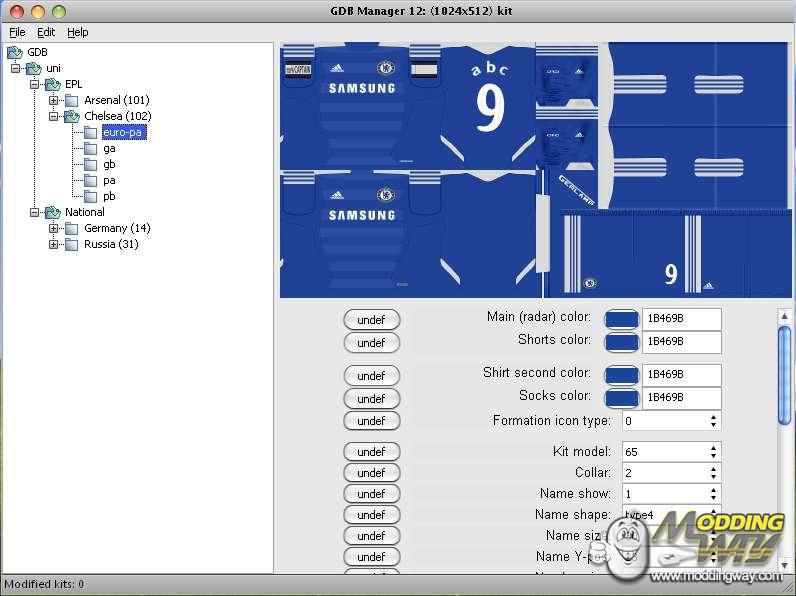Increase the Collar value with up arrow
This screenshot has width=796, height=596.
[713, 468]
